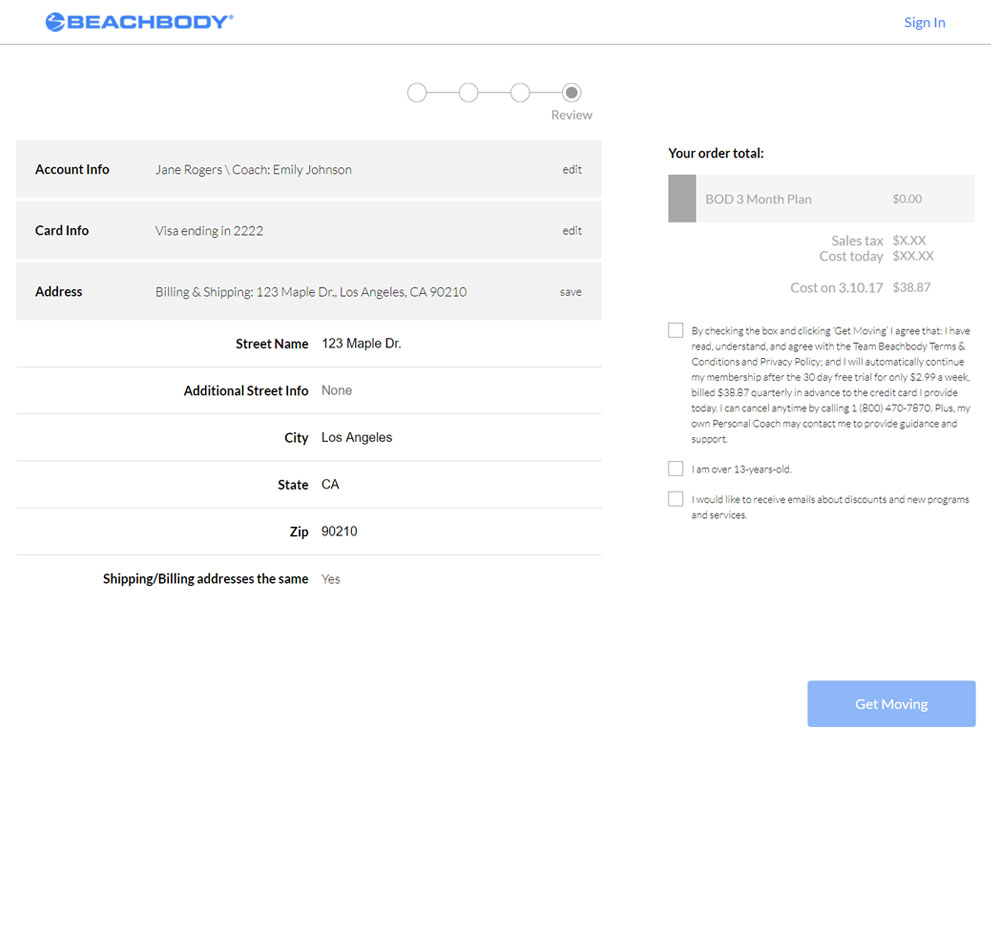
Task: Edit the Account Info section
Action: tap(572, 169)
